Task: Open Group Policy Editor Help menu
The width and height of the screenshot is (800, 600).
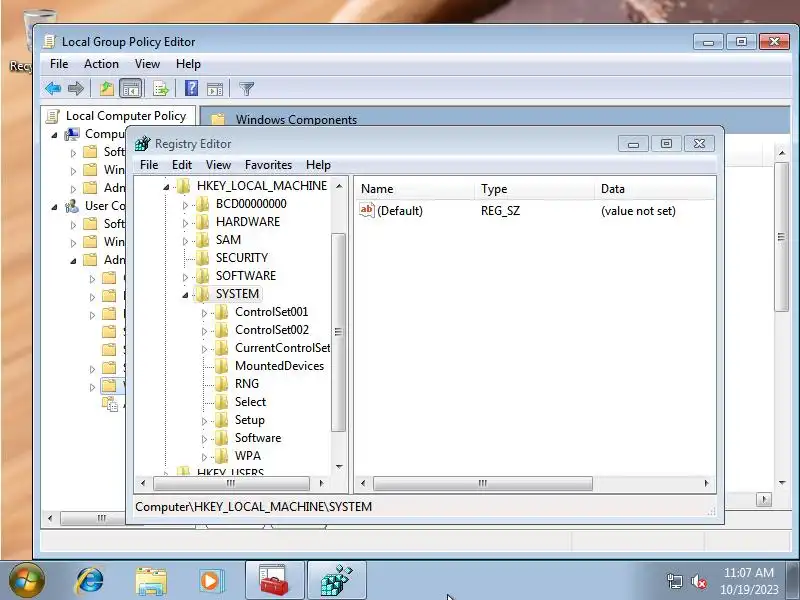Action: coord(188,64)
